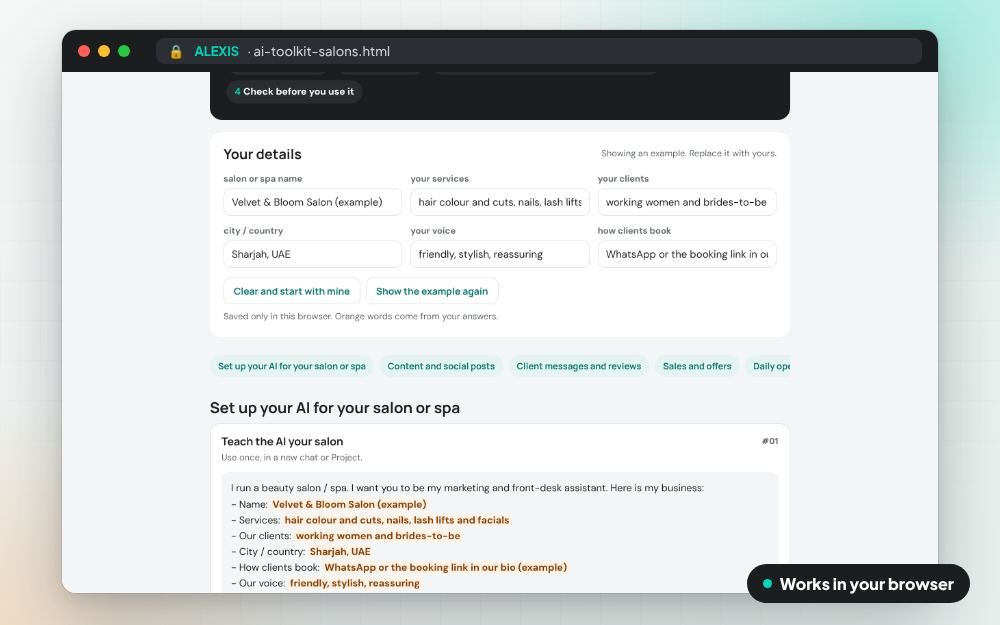Image resolution: width=1000 pixels, height=625 pixels.
Task: Open 'Sales and offers' tab
Action: pos(697,366)
